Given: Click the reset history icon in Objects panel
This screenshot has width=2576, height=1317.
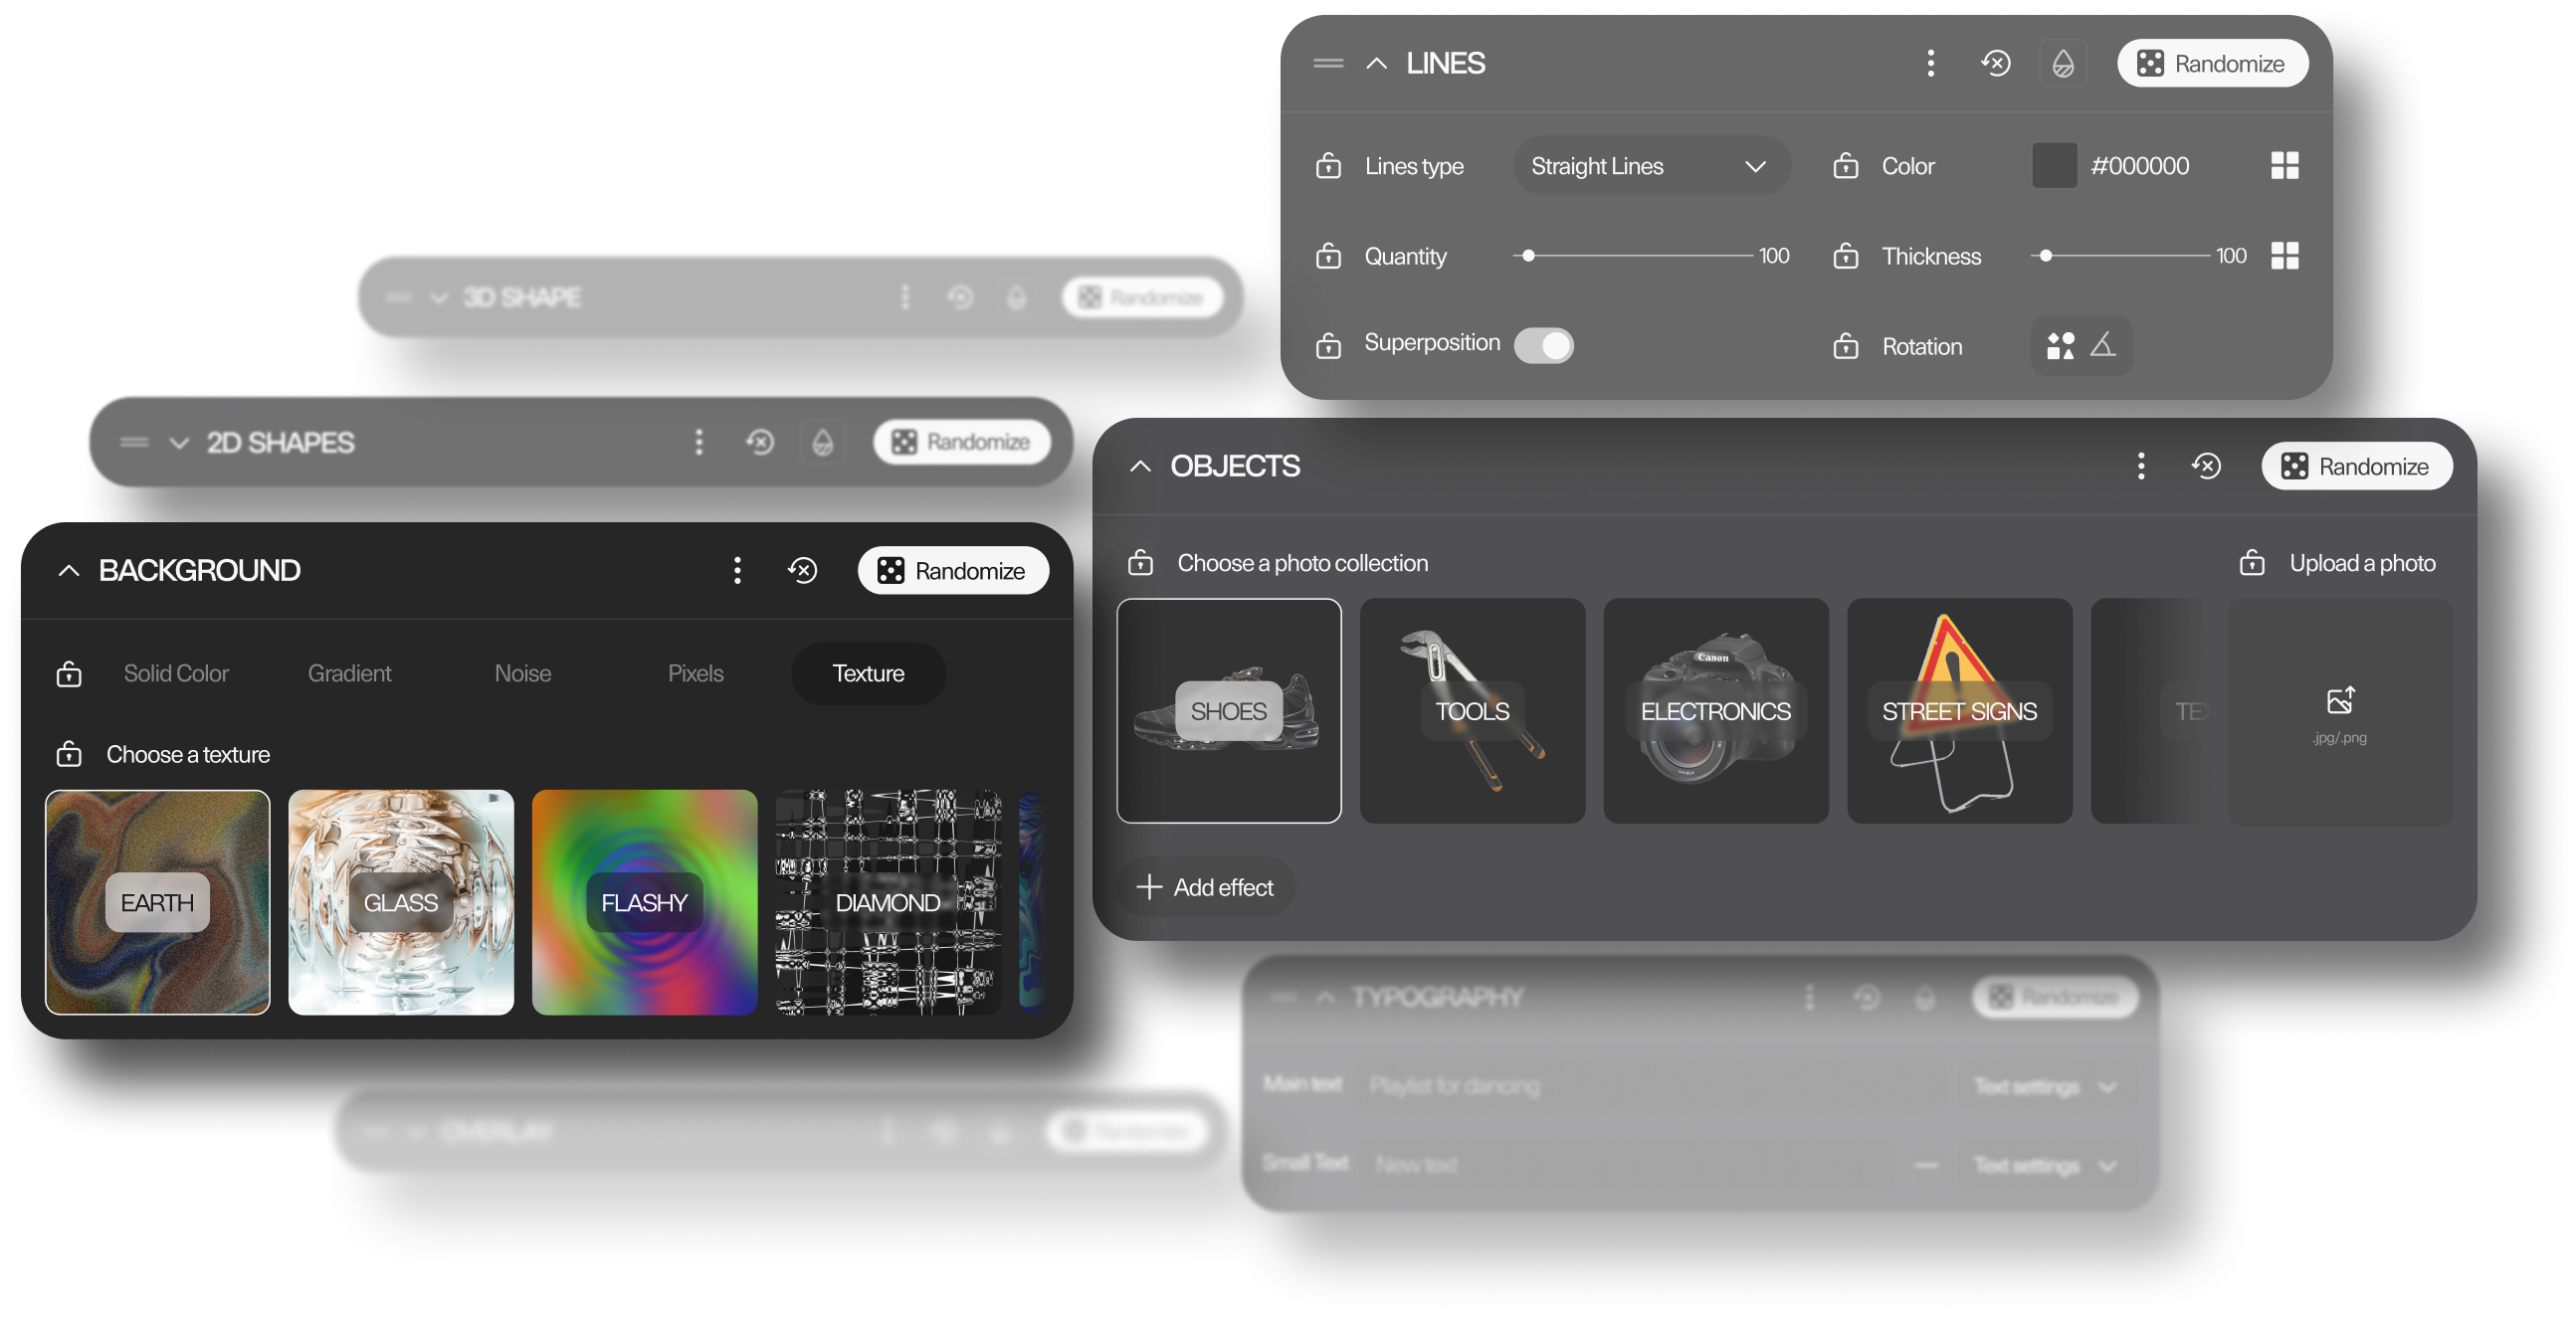Looking at the screenshot, I should [x=2207, y=466].
